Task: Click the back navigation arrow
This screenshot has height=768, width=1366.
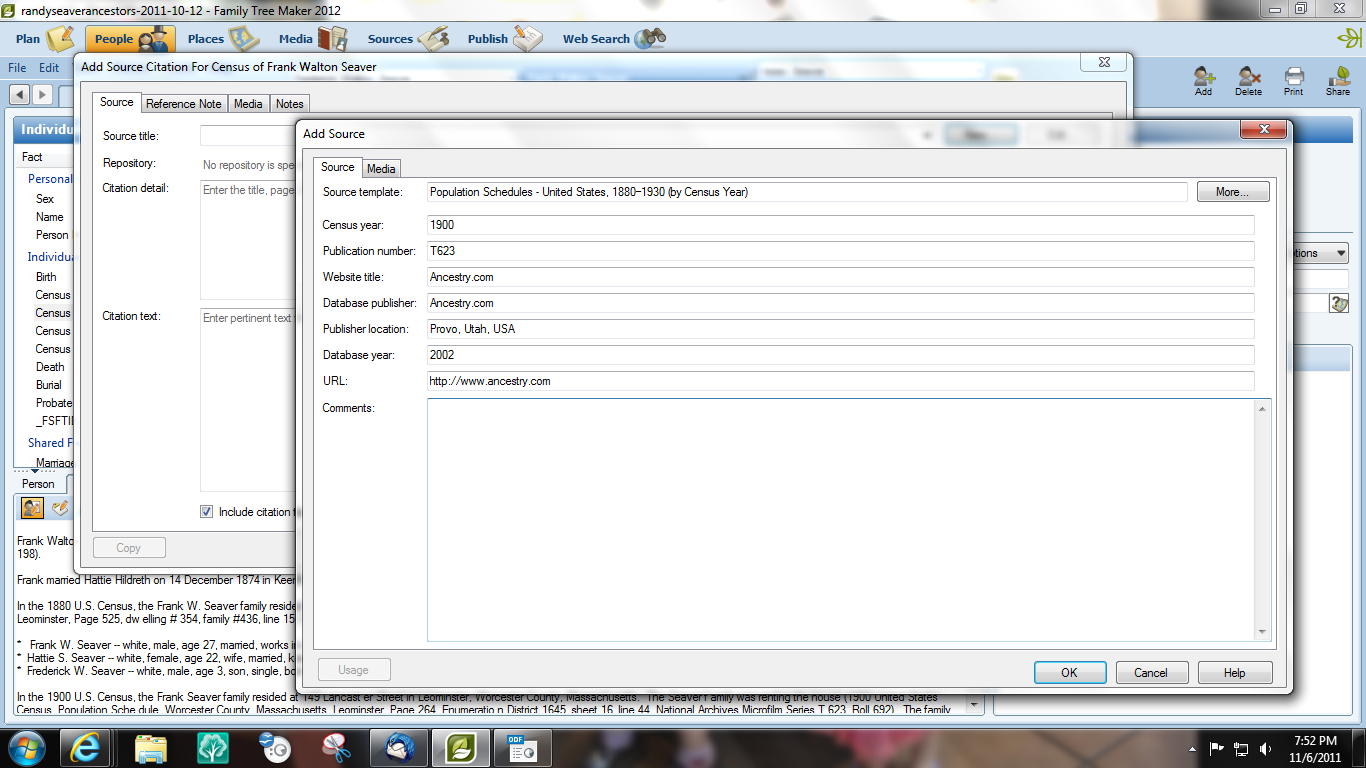Action: (x=19, y=94)
